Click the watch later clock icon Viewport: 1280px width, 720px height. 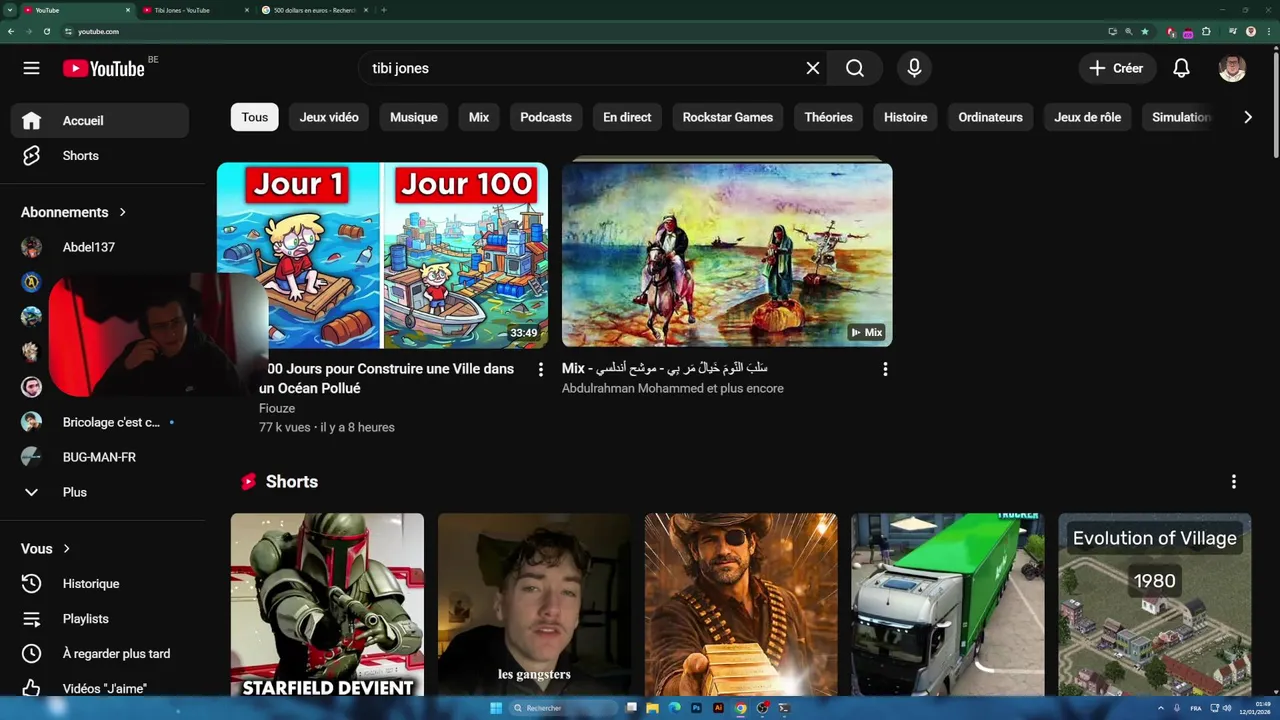[32, 653]
